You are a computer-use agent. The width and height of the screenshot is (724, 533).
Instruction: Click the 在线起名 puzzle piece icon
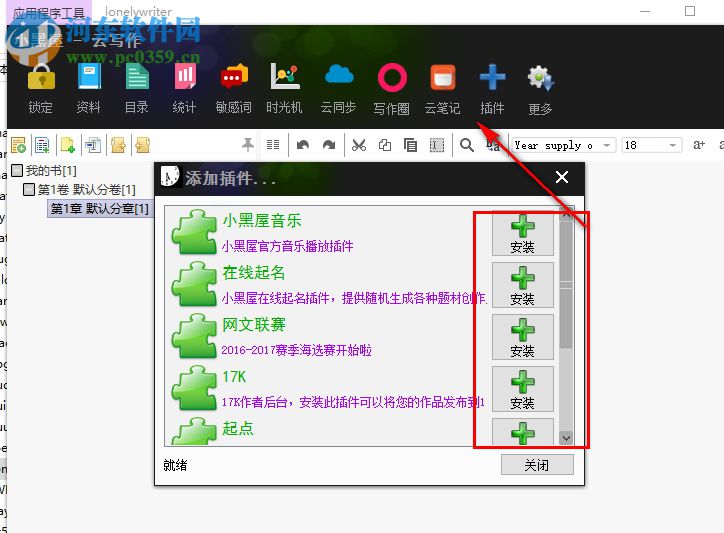click(x=194, y=284)
